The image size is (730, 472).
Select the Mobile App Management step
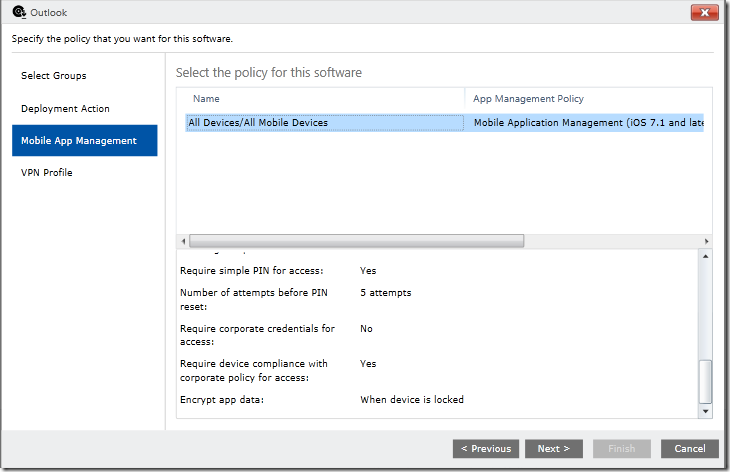(x=85, y=141)
